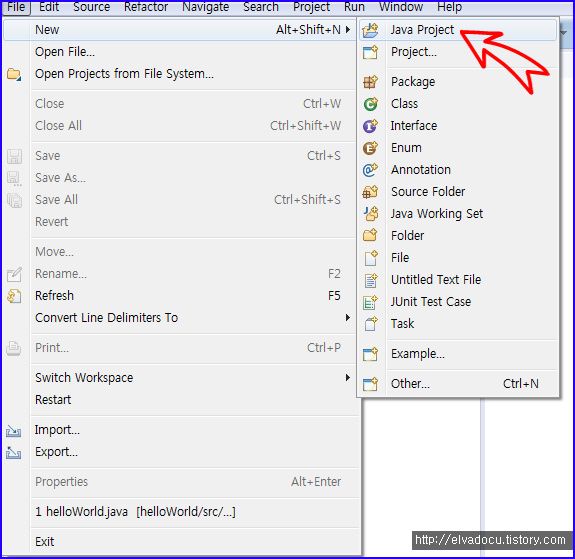Open the Edit menu

pyautogui.click(x=49, y=7)
